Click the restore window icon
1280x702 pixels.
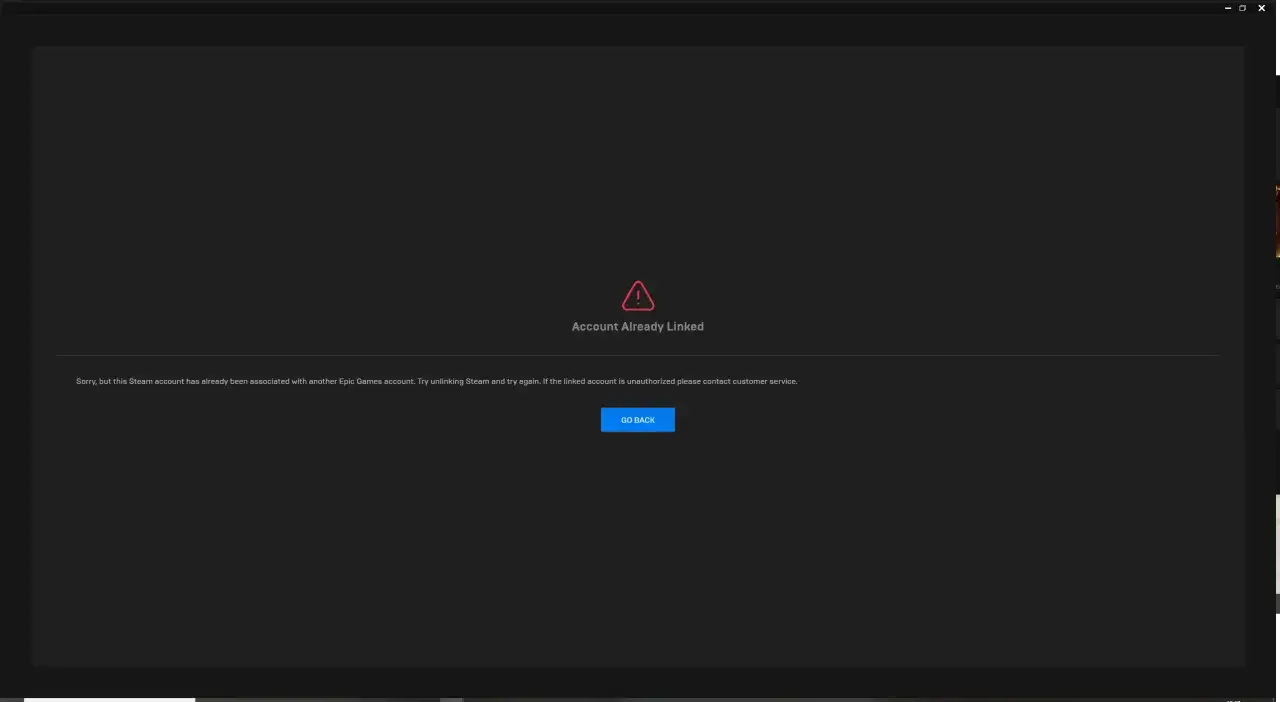pos(1242,8)
